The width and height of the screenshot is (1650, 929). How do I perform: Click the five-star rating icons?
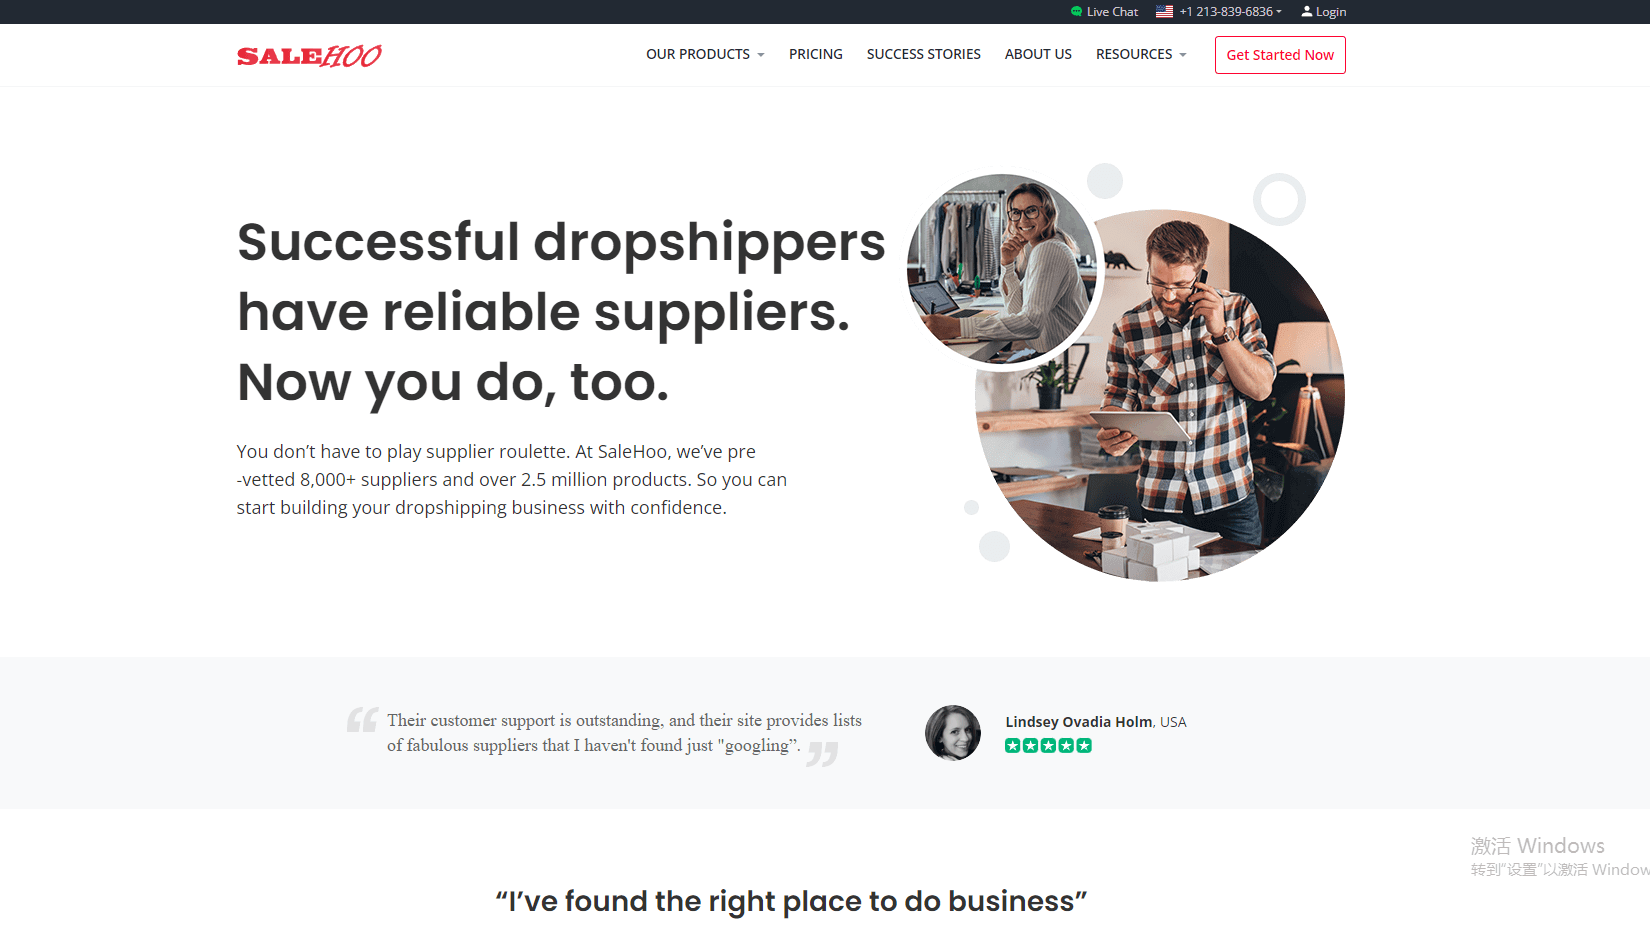[1048, 745]
